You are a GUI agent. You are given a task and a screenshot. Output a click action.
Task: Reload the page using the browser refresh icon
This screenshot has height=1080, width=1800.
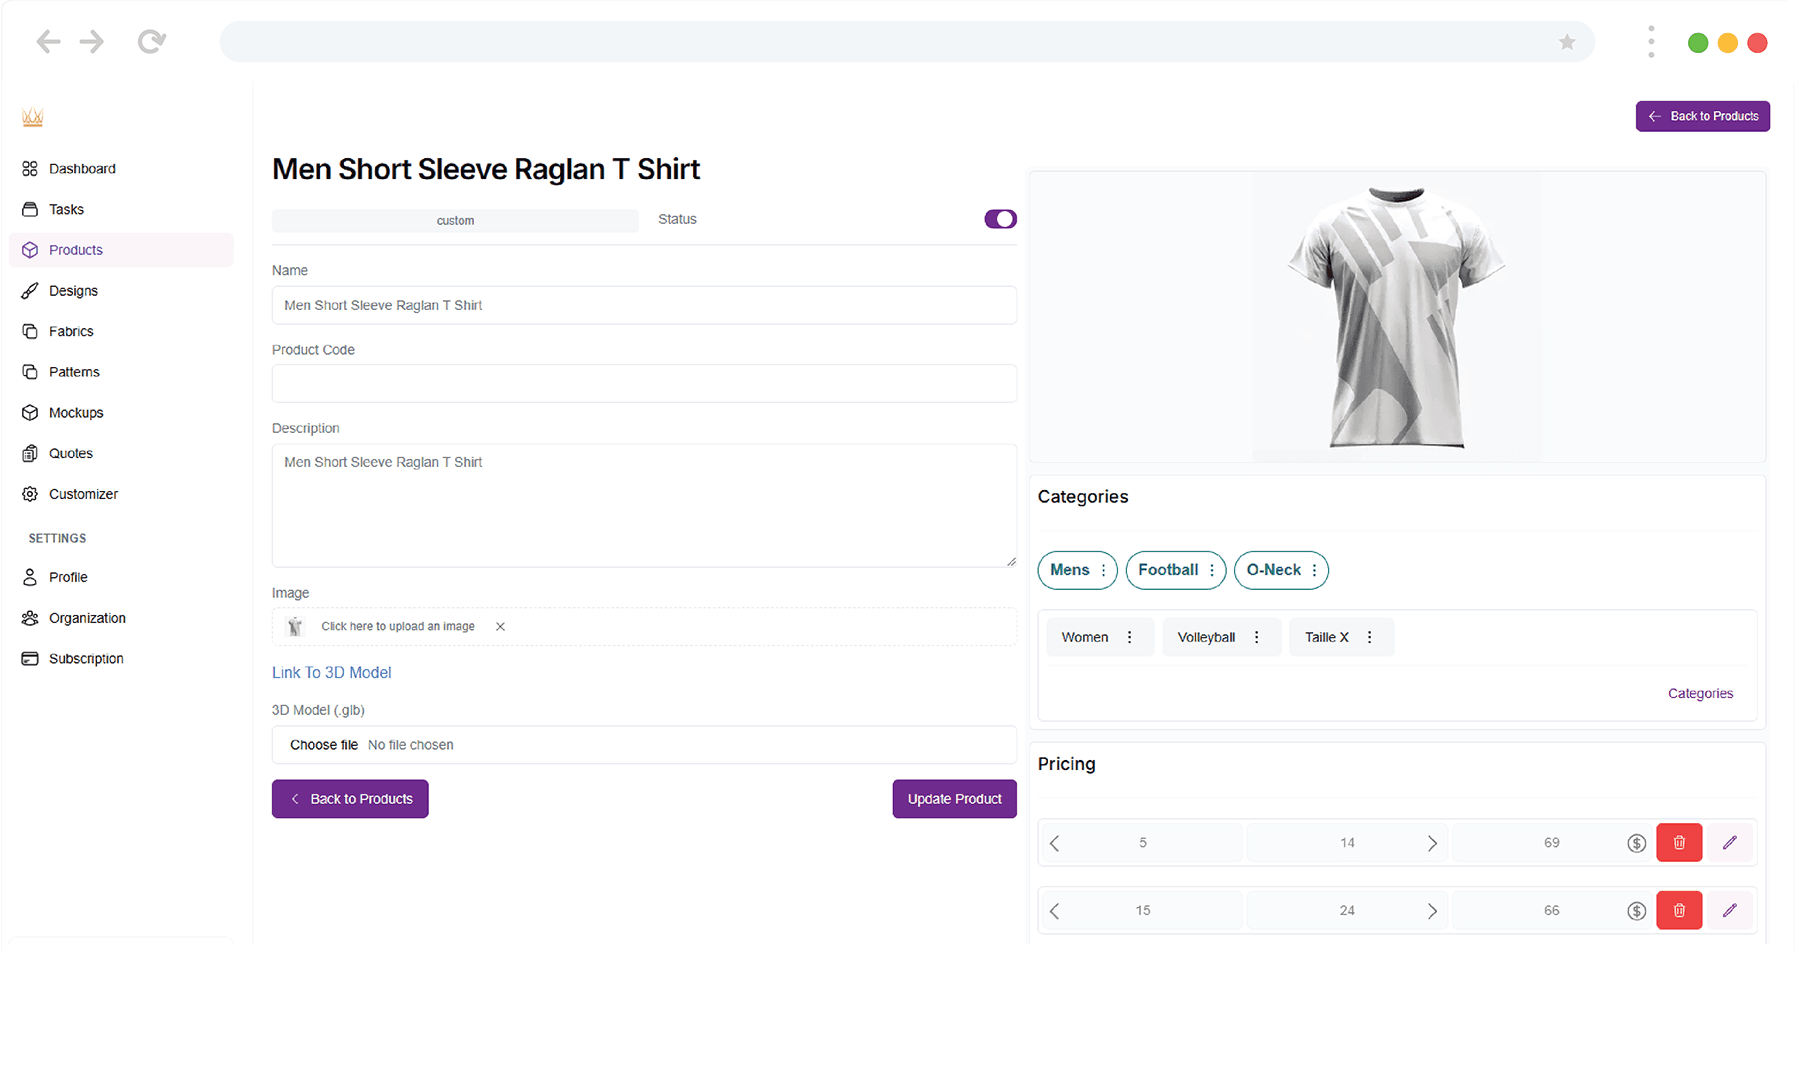(x=151, y=42)
